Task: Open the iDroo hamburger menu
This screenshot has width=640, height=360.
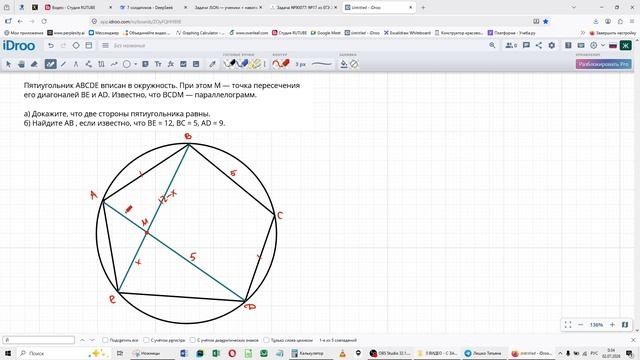Action: point(105,46)
